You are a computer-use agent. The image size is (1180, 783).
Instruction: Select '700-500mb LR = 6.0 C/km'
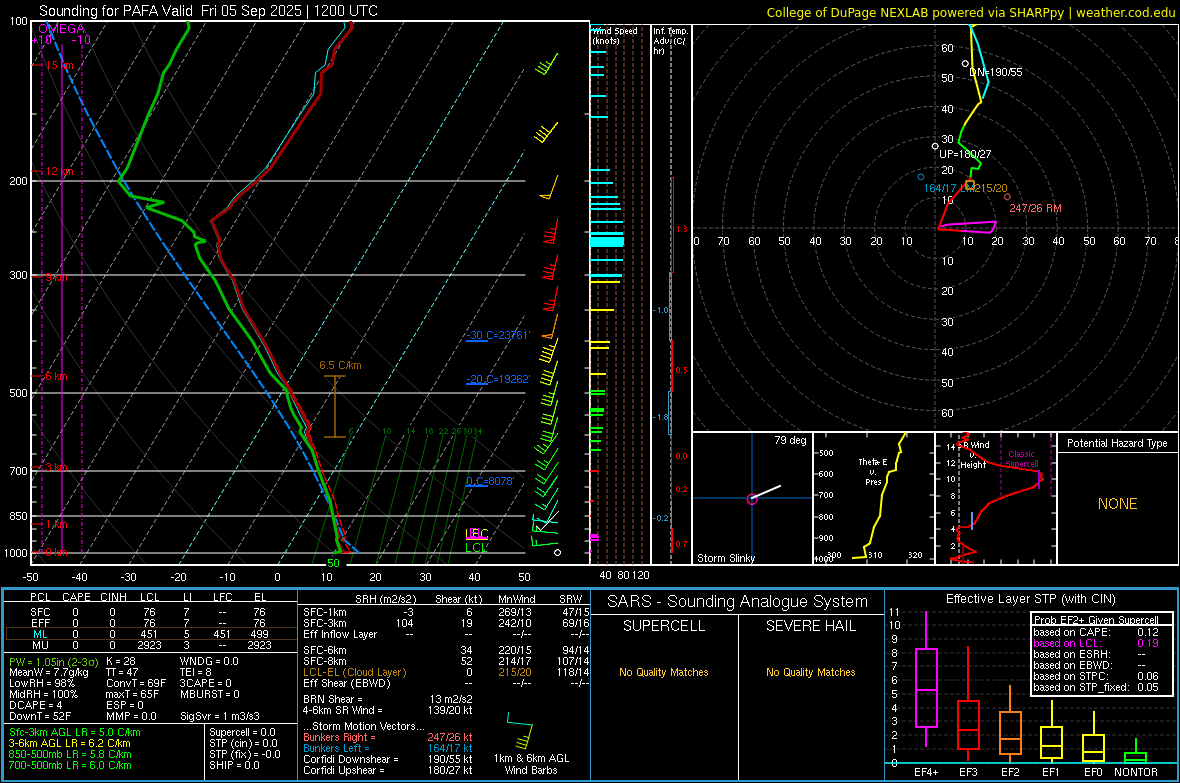click(x=70, y=765)
